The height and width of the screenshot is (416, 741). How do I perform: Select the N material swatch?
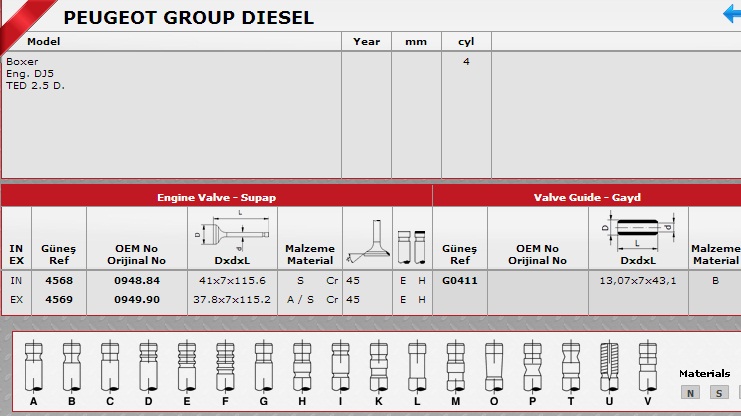690,393
